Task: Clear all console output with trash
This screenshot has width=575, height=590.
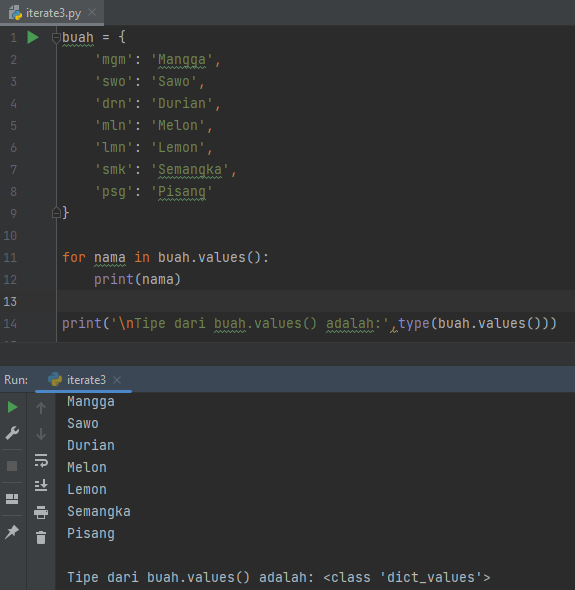Action: (x=41, y=537)
